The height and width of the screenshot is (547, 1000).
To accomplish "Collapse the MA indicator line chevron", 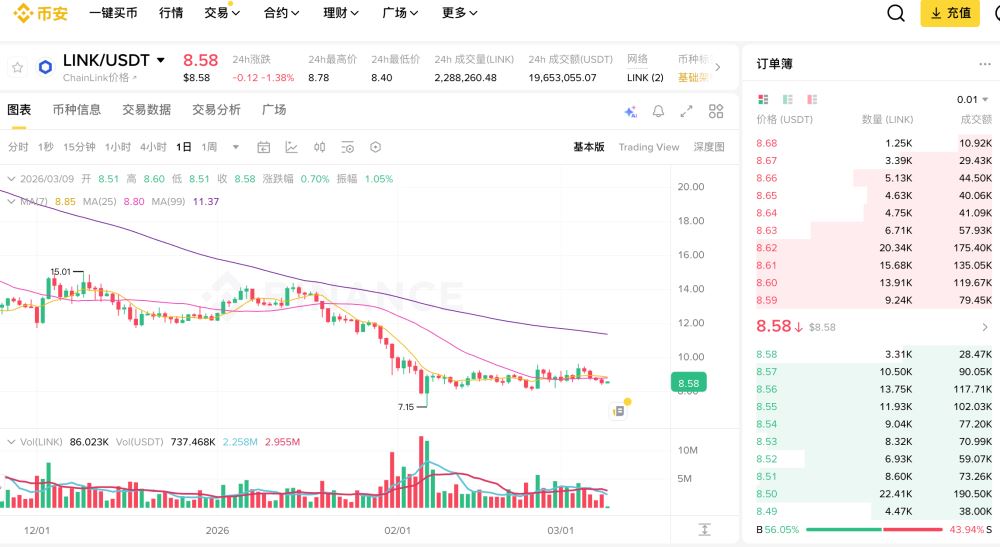I will click(11, 201).
